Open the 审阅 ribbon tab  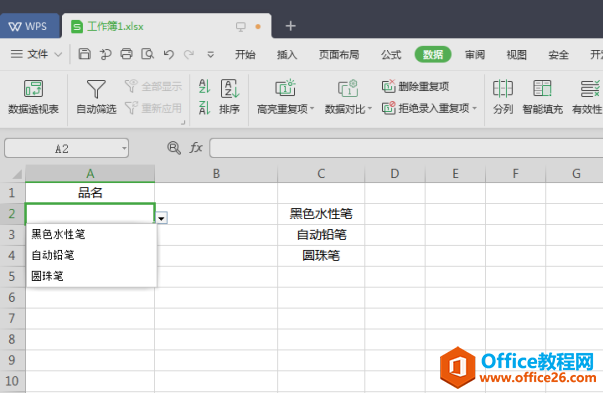pos(475,55)
